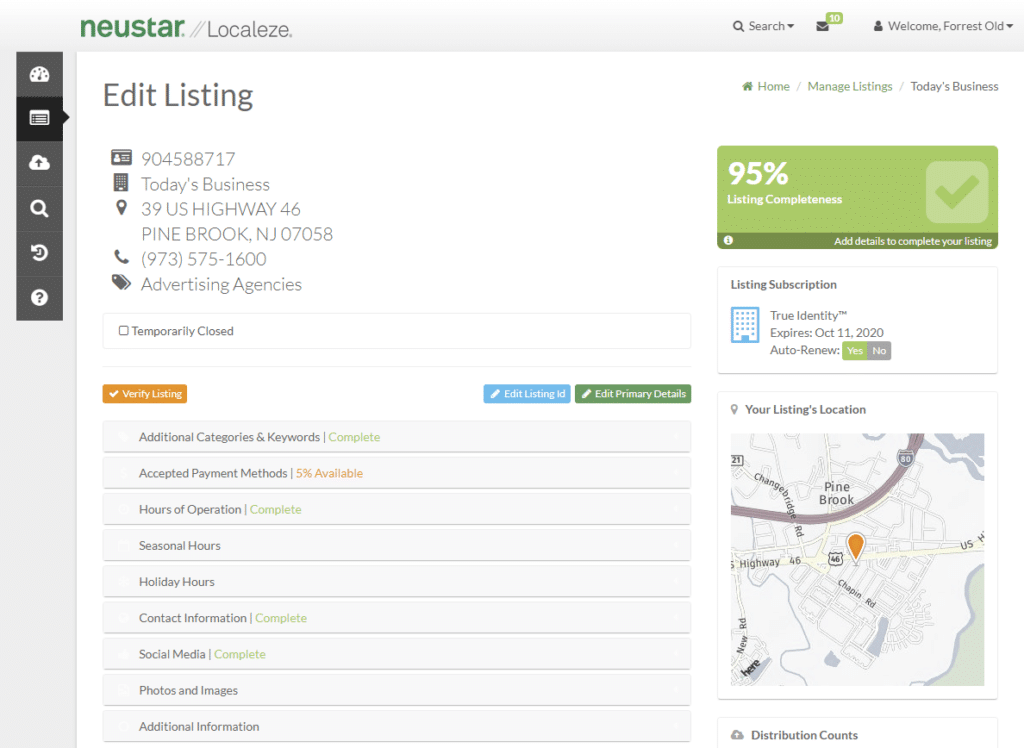Click the home icon in breadcrumb
1024x748 pixels.
(748, 86)
